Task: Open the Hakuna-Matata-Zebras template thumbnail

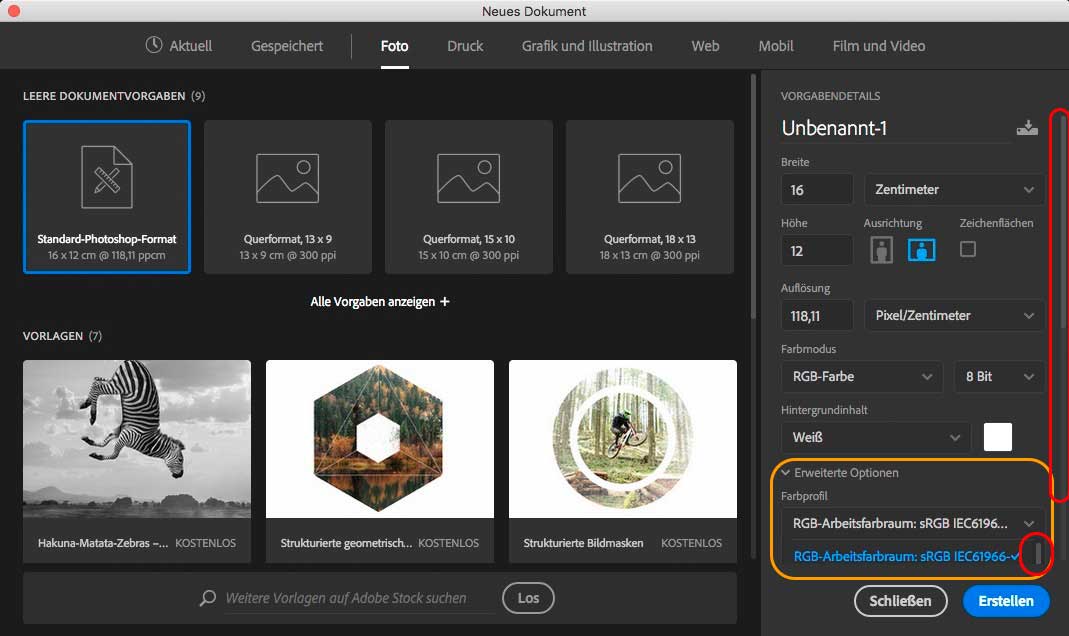Action: tap(137, 440)
